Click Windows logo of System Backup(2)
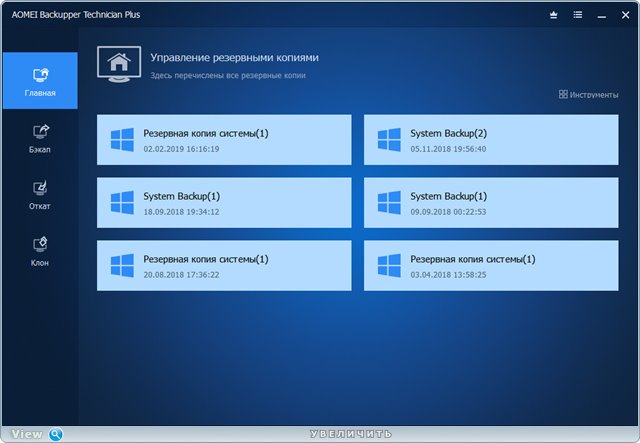This screenshot has width=640, height=443. click(389, 140)
